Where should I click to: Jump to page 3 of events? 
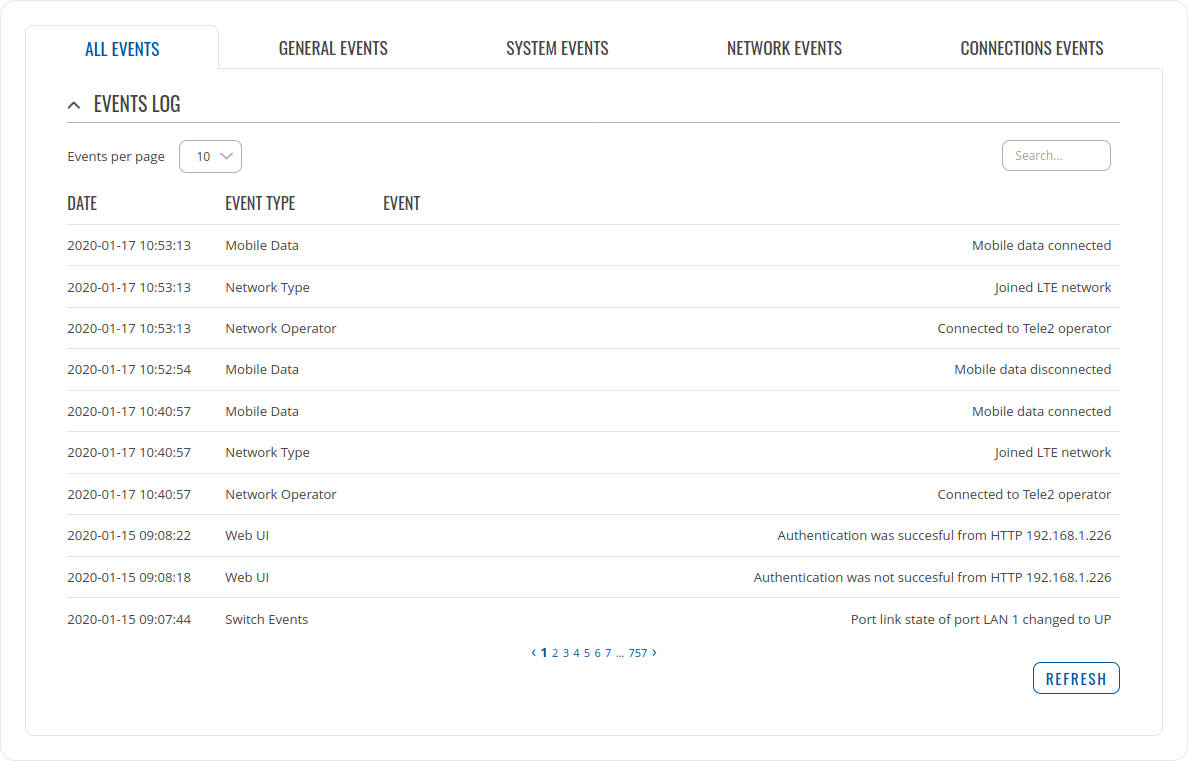coord(565,653)
